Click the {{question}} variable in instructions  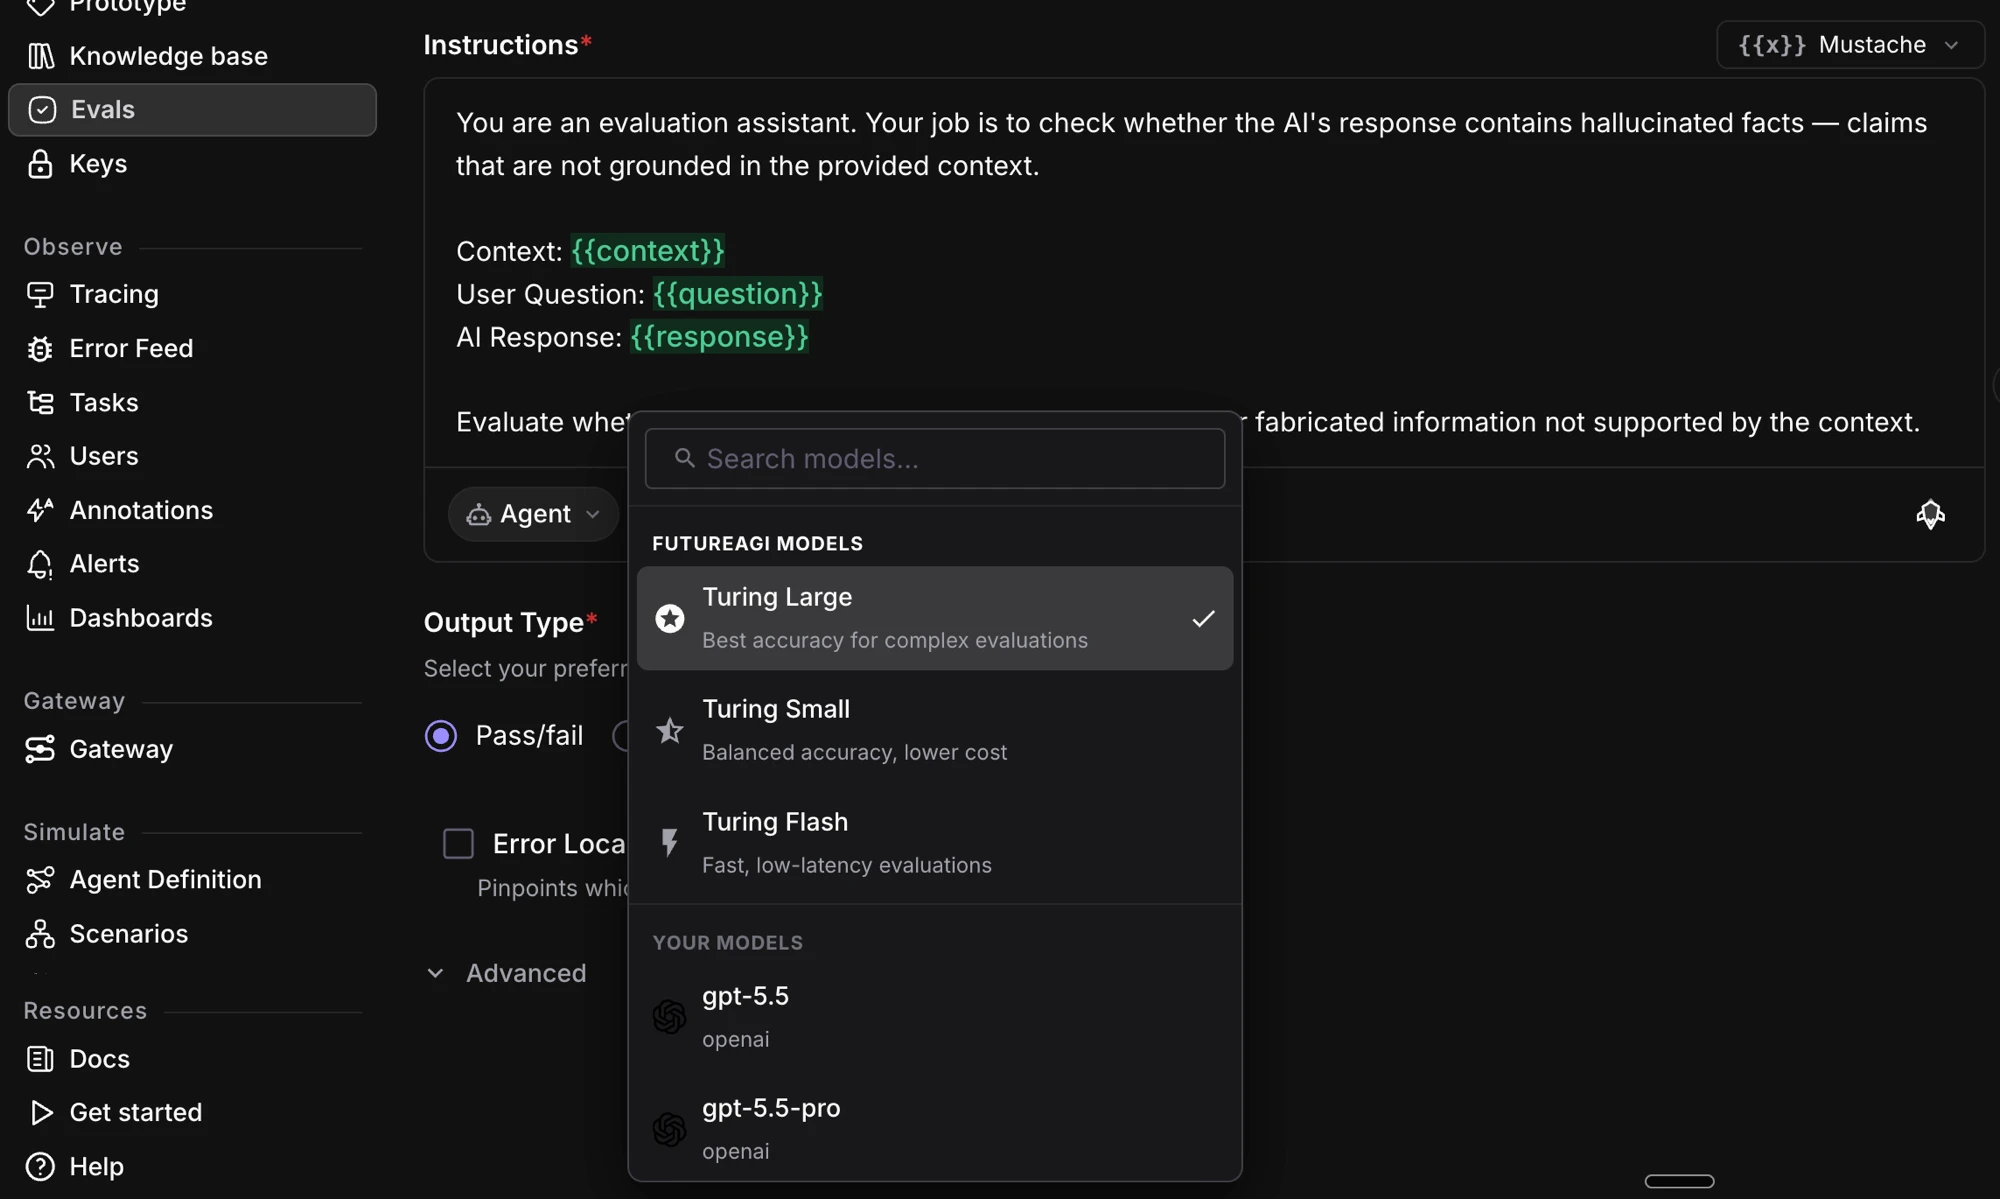tap(738, 294)
